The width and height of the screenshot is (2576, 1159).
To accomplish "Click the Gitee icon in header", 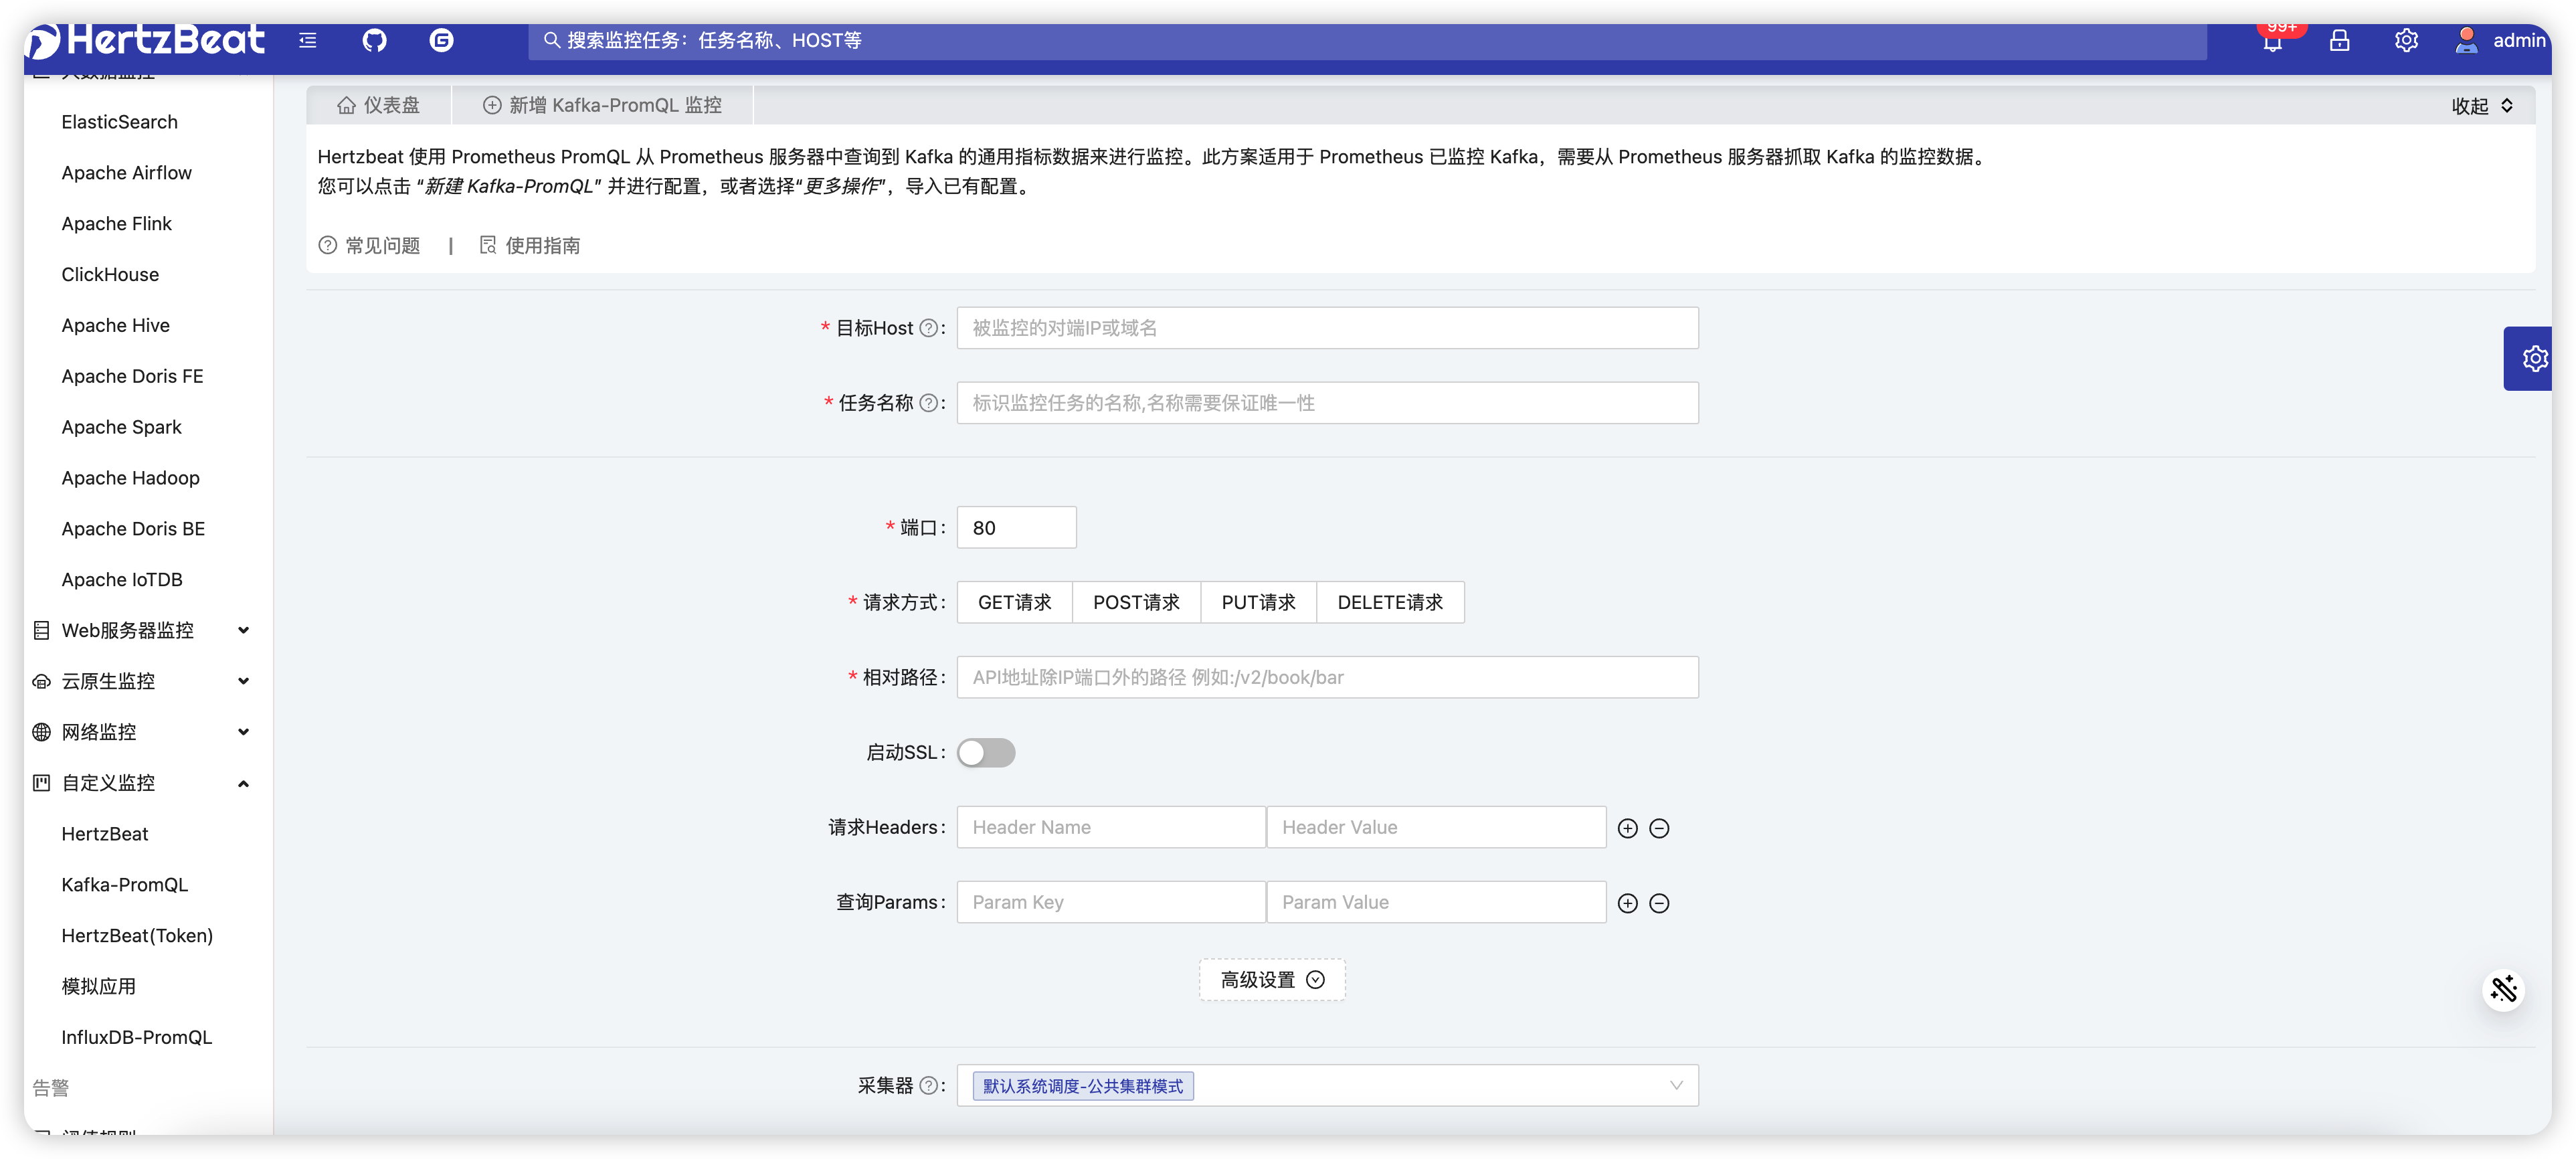I will (441, 40).
